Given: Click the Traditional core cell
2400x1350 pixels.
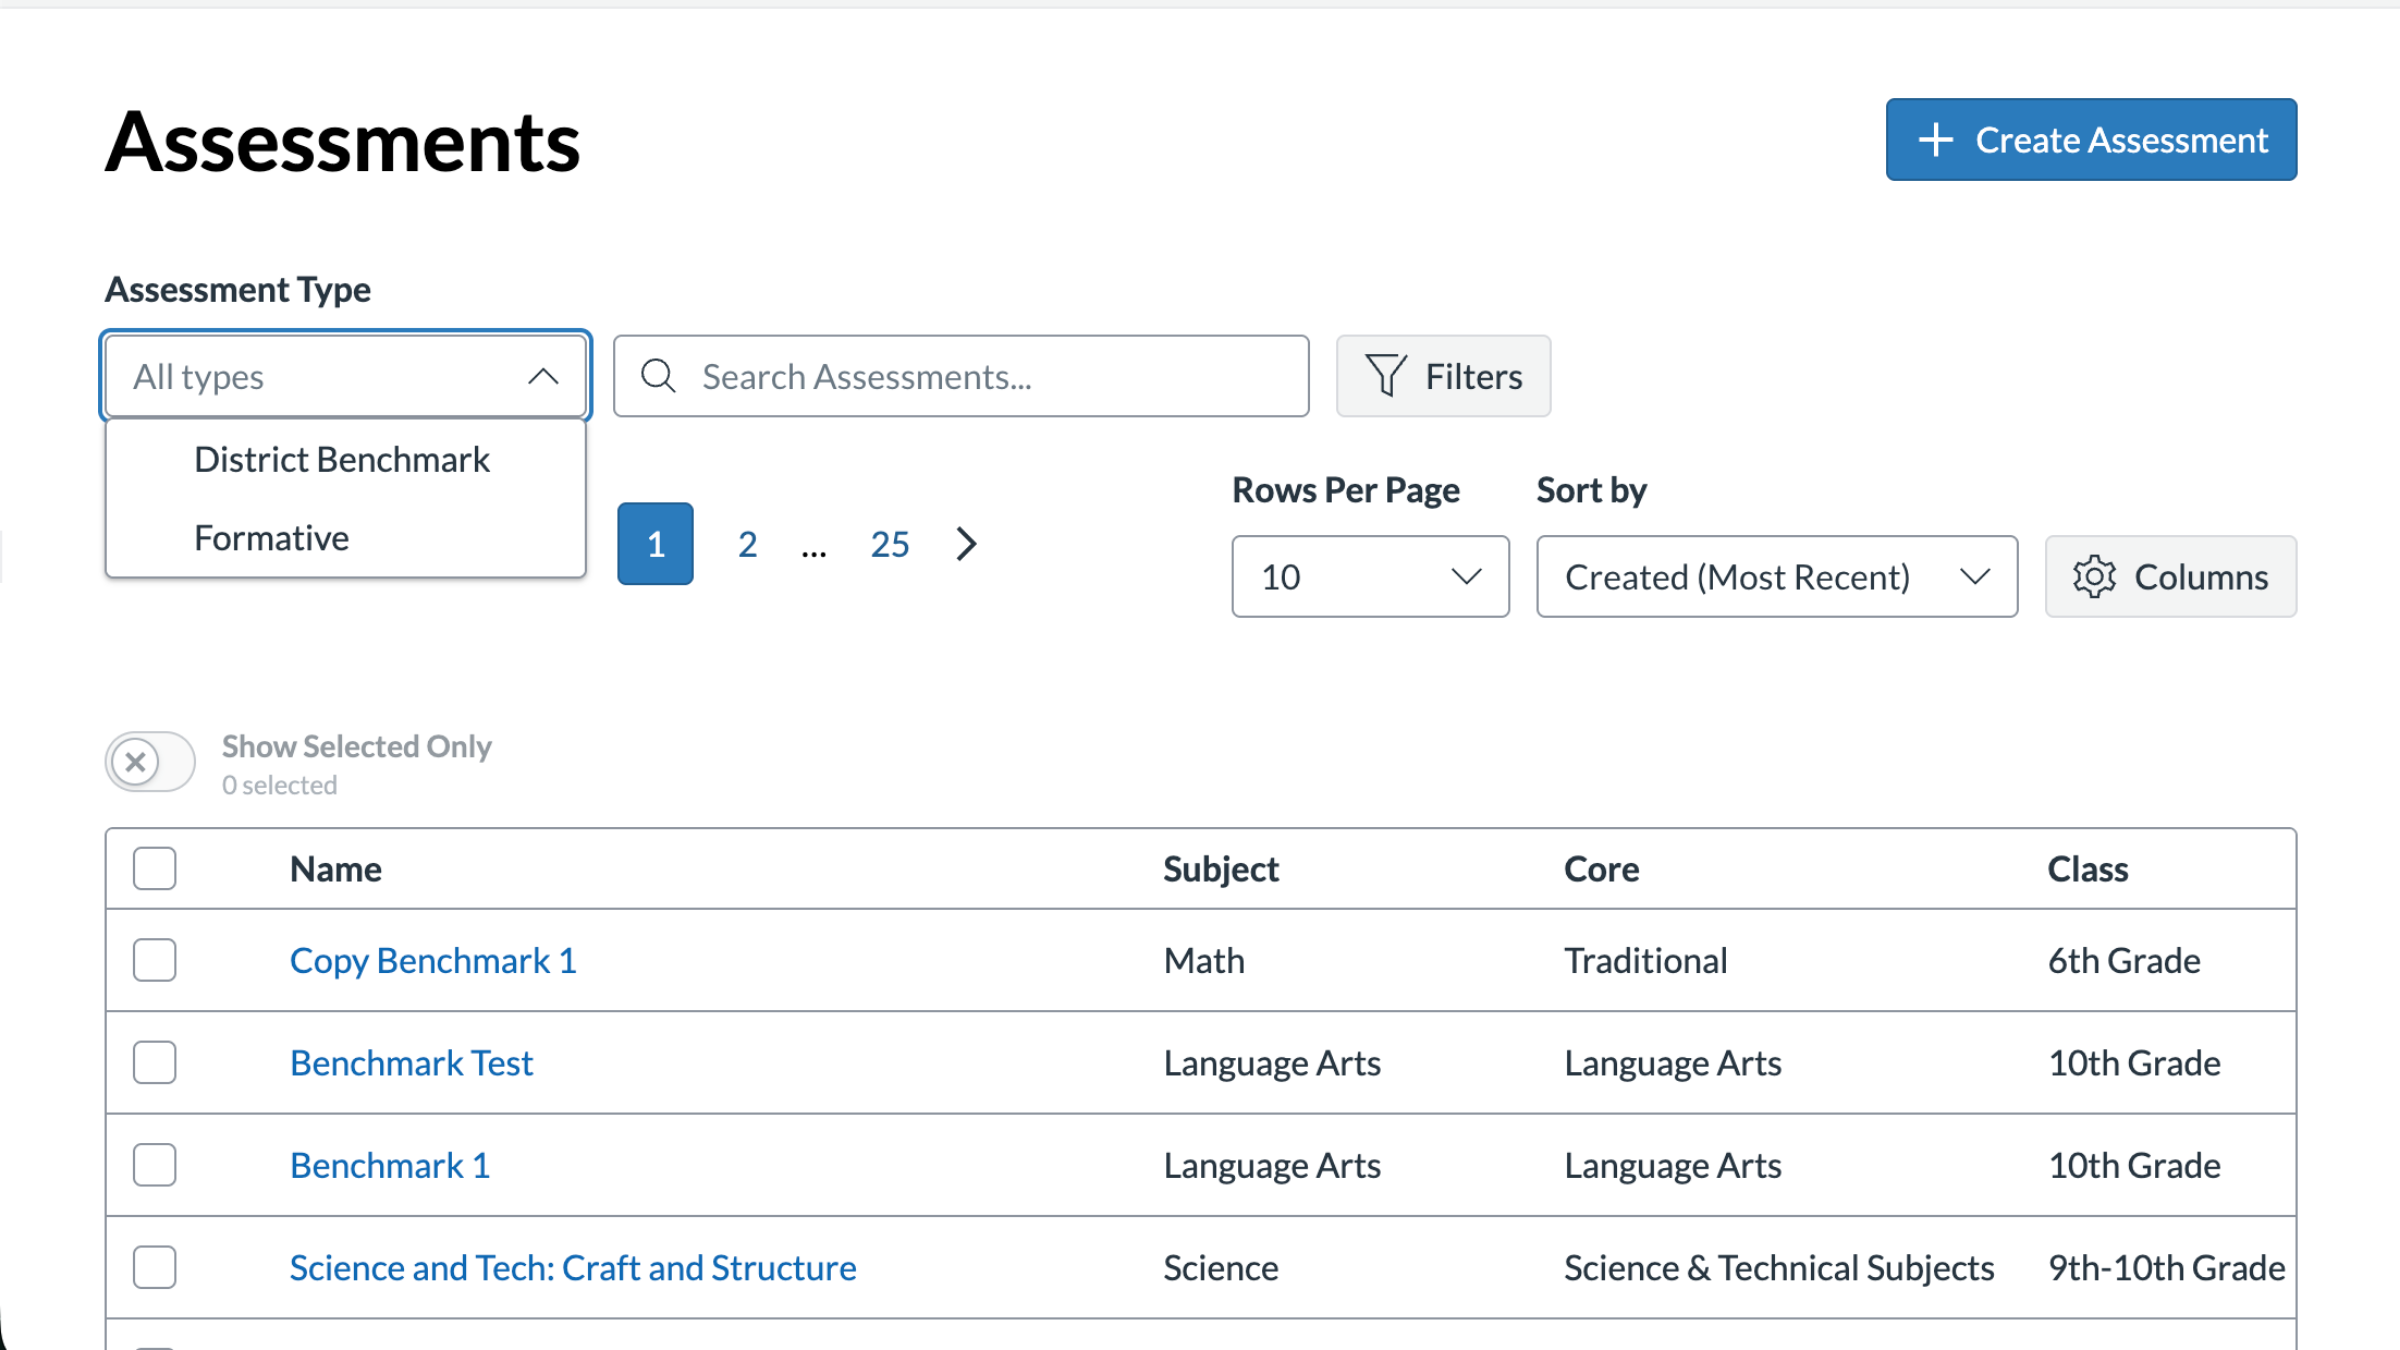Looking at the screenshot, I should point(1645,961).
